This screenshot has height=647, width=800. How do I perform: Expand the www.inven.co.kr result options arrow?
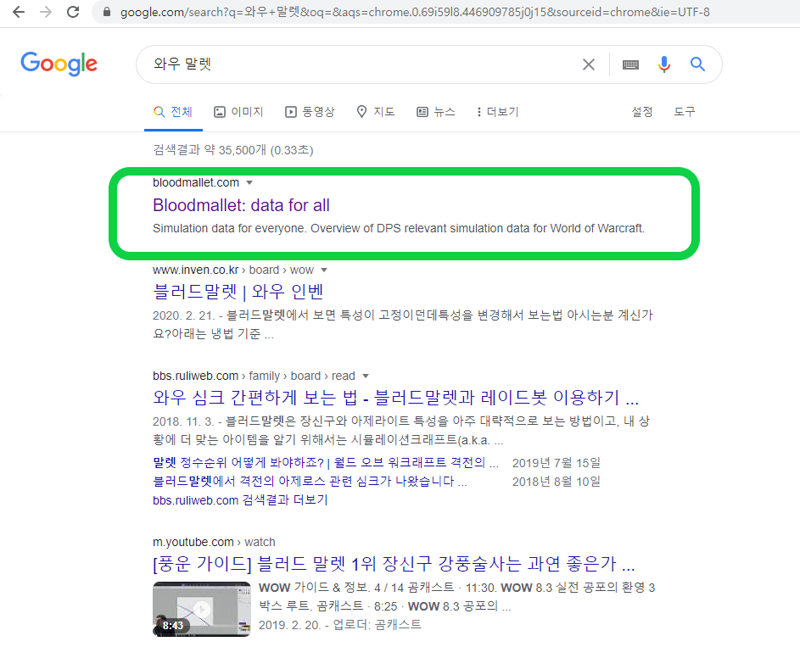click(x=324, y=270)
